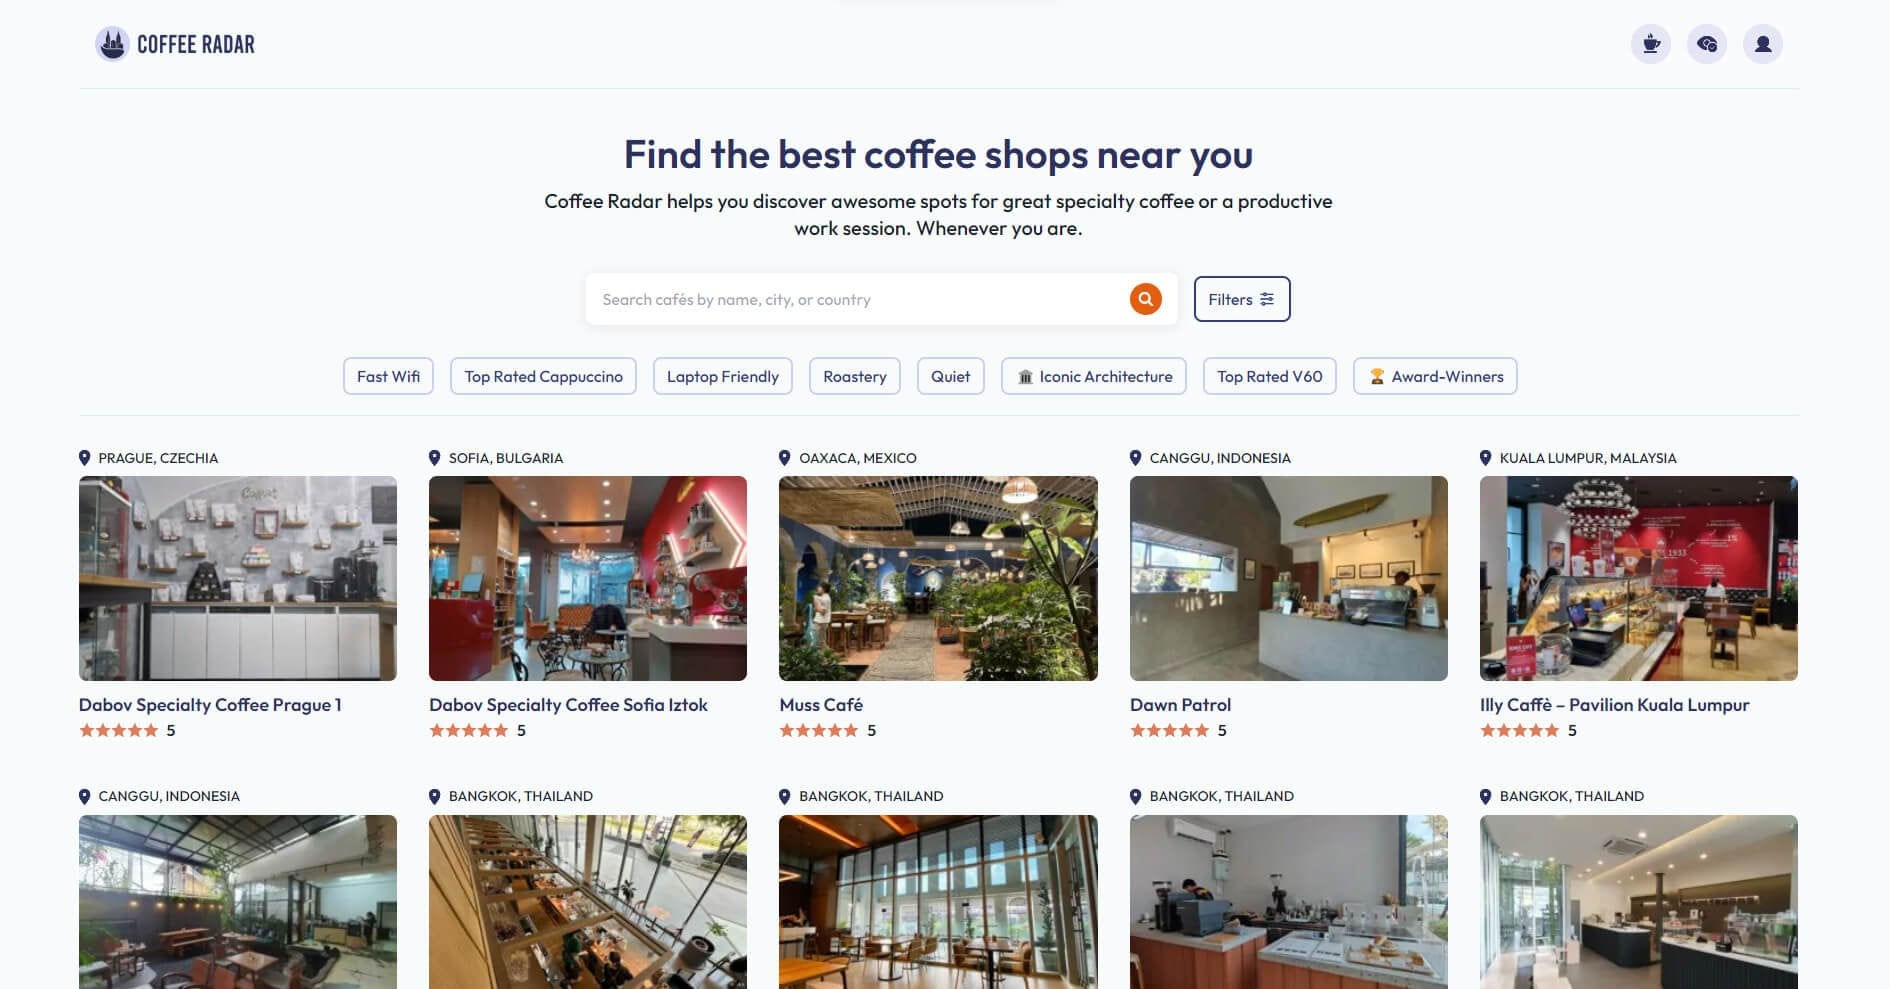This screenshot has width=1890, height=989.
Task: Select the Top Rated V60 tag
Action: pos(1270,376)
